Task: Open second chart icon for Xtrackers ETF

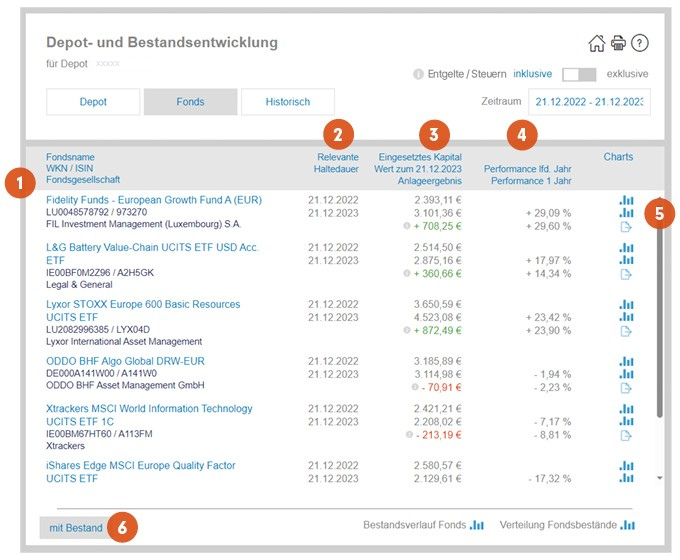Action: click(x=626, y=421)
